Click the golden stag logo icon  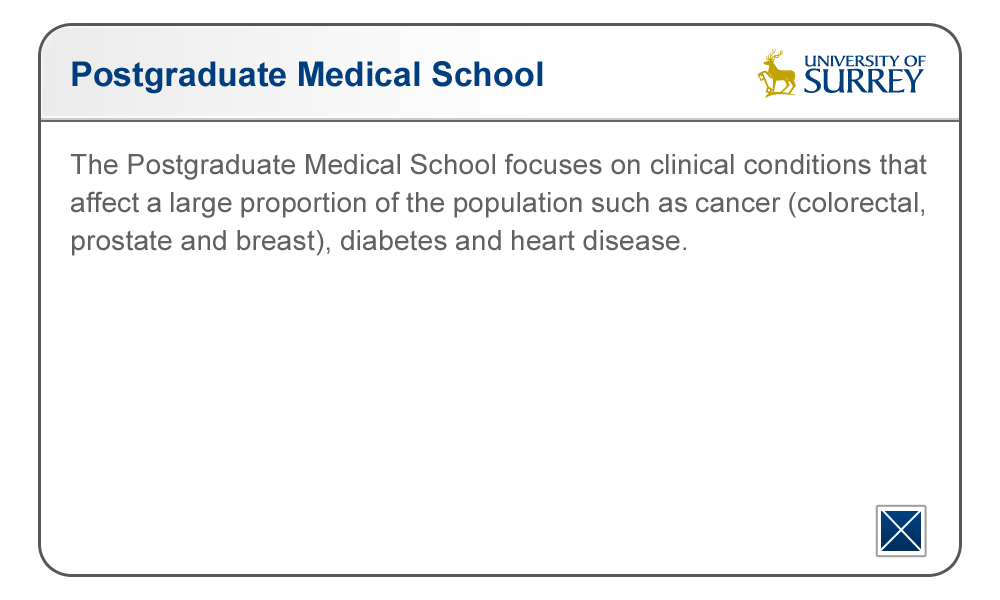pos(776,73)
